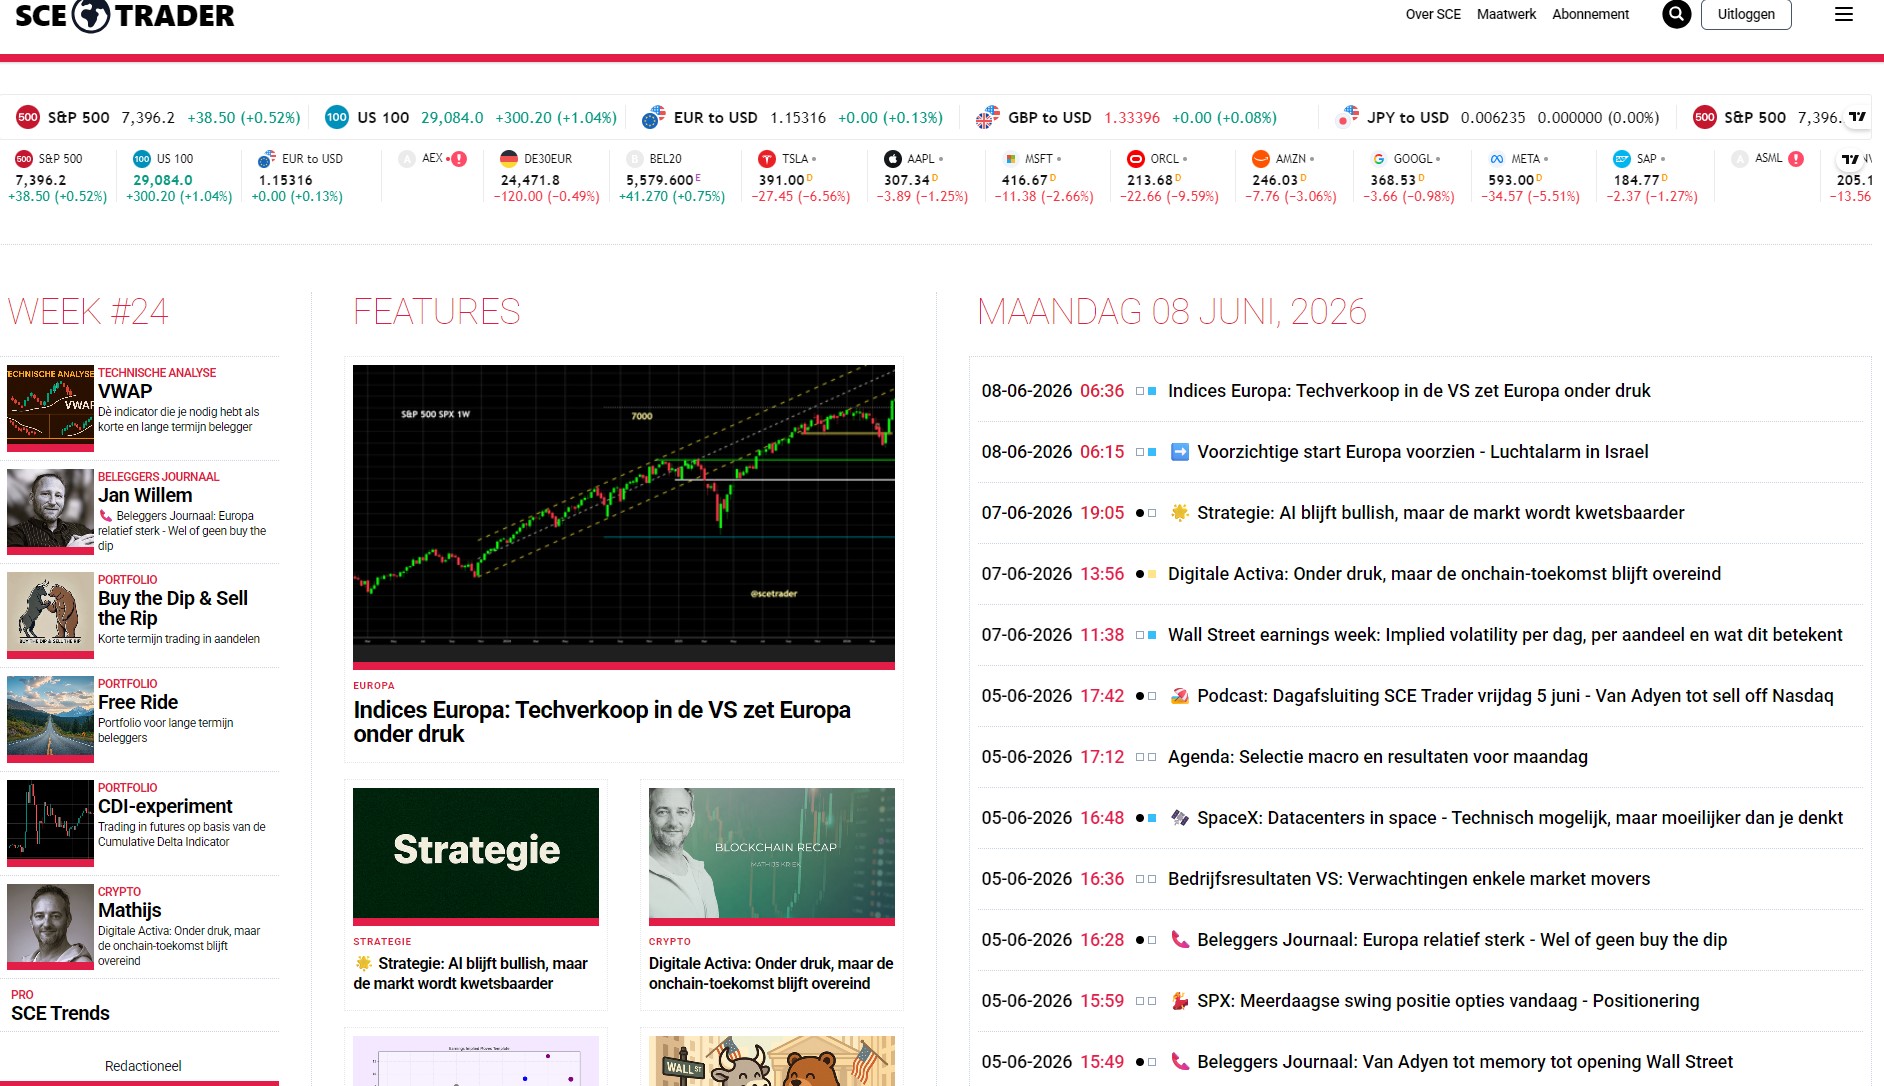Click the bull and bear portfolio thumbnail
The image size is (1884, 1086).
[x=50, y=616]
